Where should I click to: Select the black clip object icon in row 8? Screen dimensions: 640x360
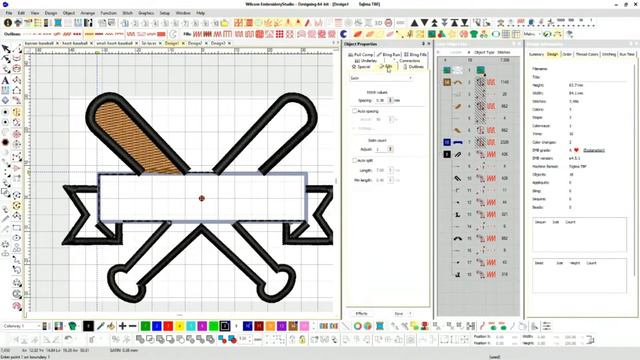[x=458, y=154]
